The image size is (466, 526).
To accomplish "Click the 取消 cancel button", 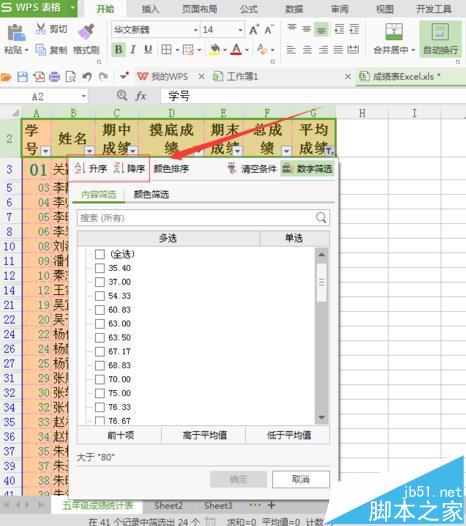I will (x=301, y=479).
